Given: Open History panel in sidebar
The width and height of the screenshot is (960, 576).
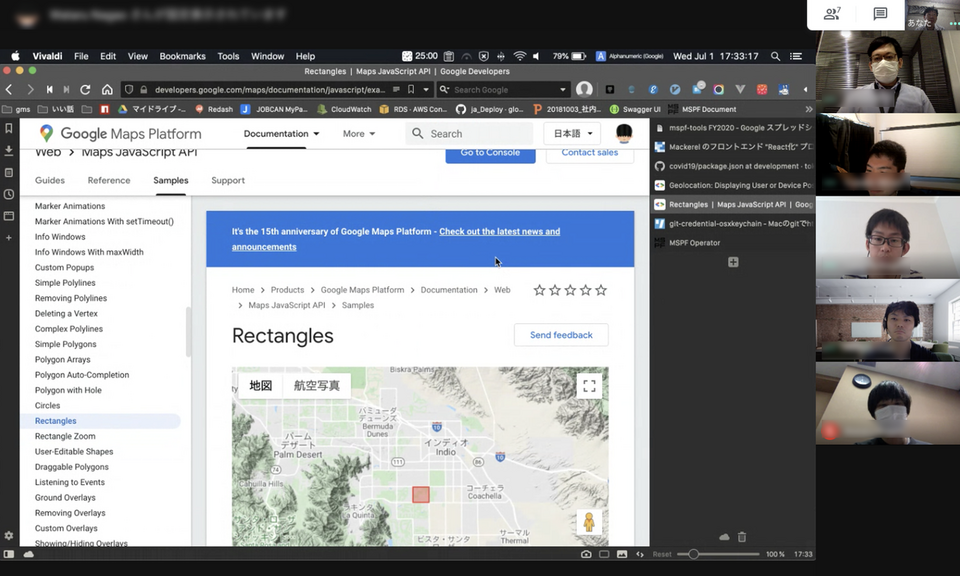Looking at the screenshot, I should 9,194.
